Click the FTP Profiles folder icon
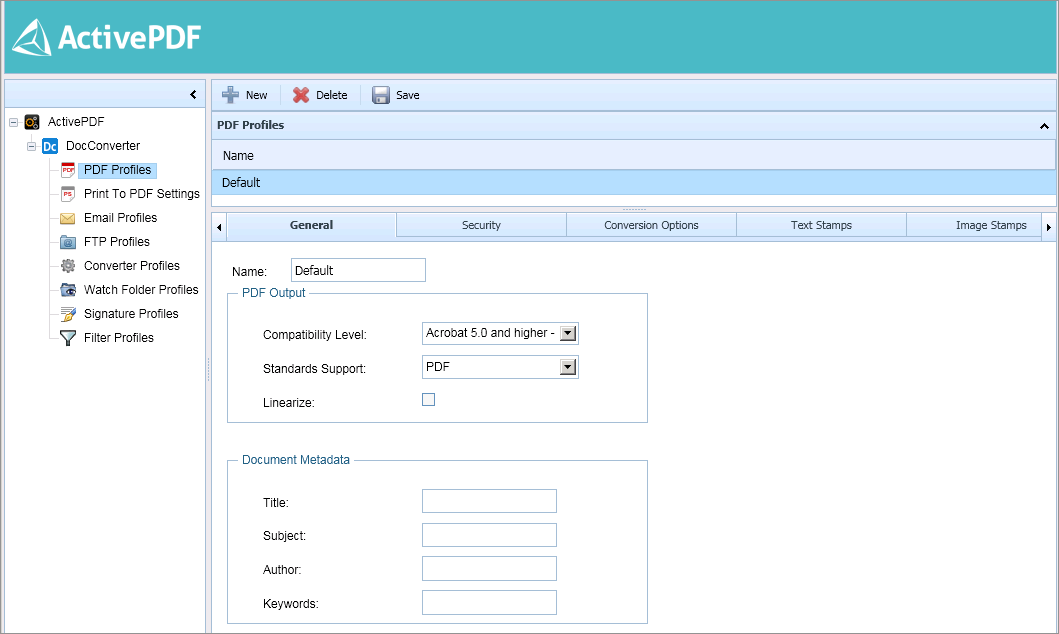 click(68, 242)
